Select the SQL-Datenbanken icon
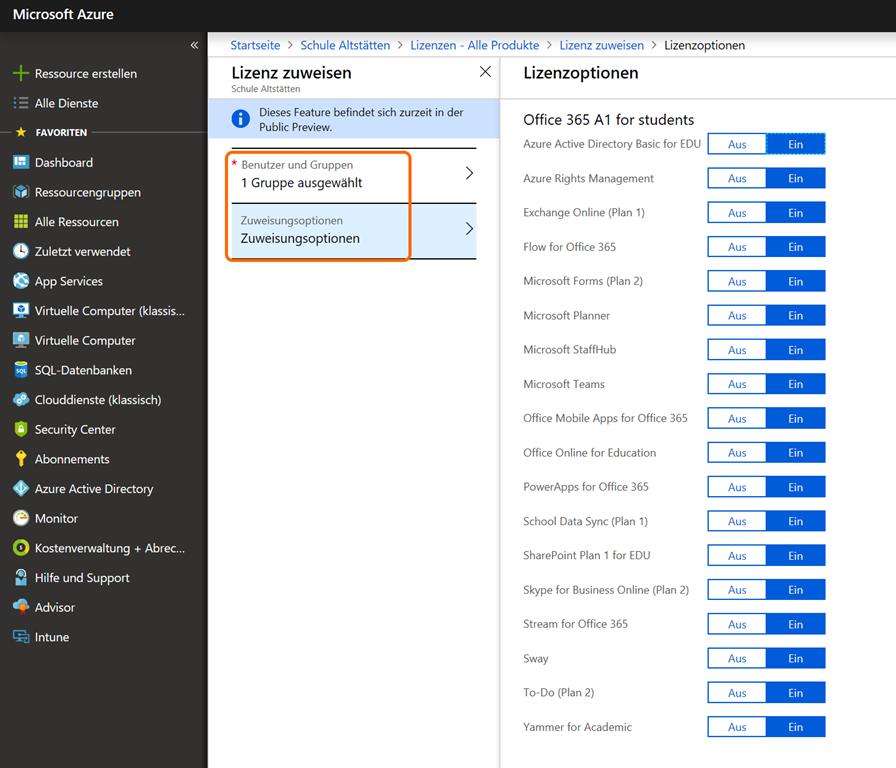Viewport: 896px width, 768px height. 21,370
